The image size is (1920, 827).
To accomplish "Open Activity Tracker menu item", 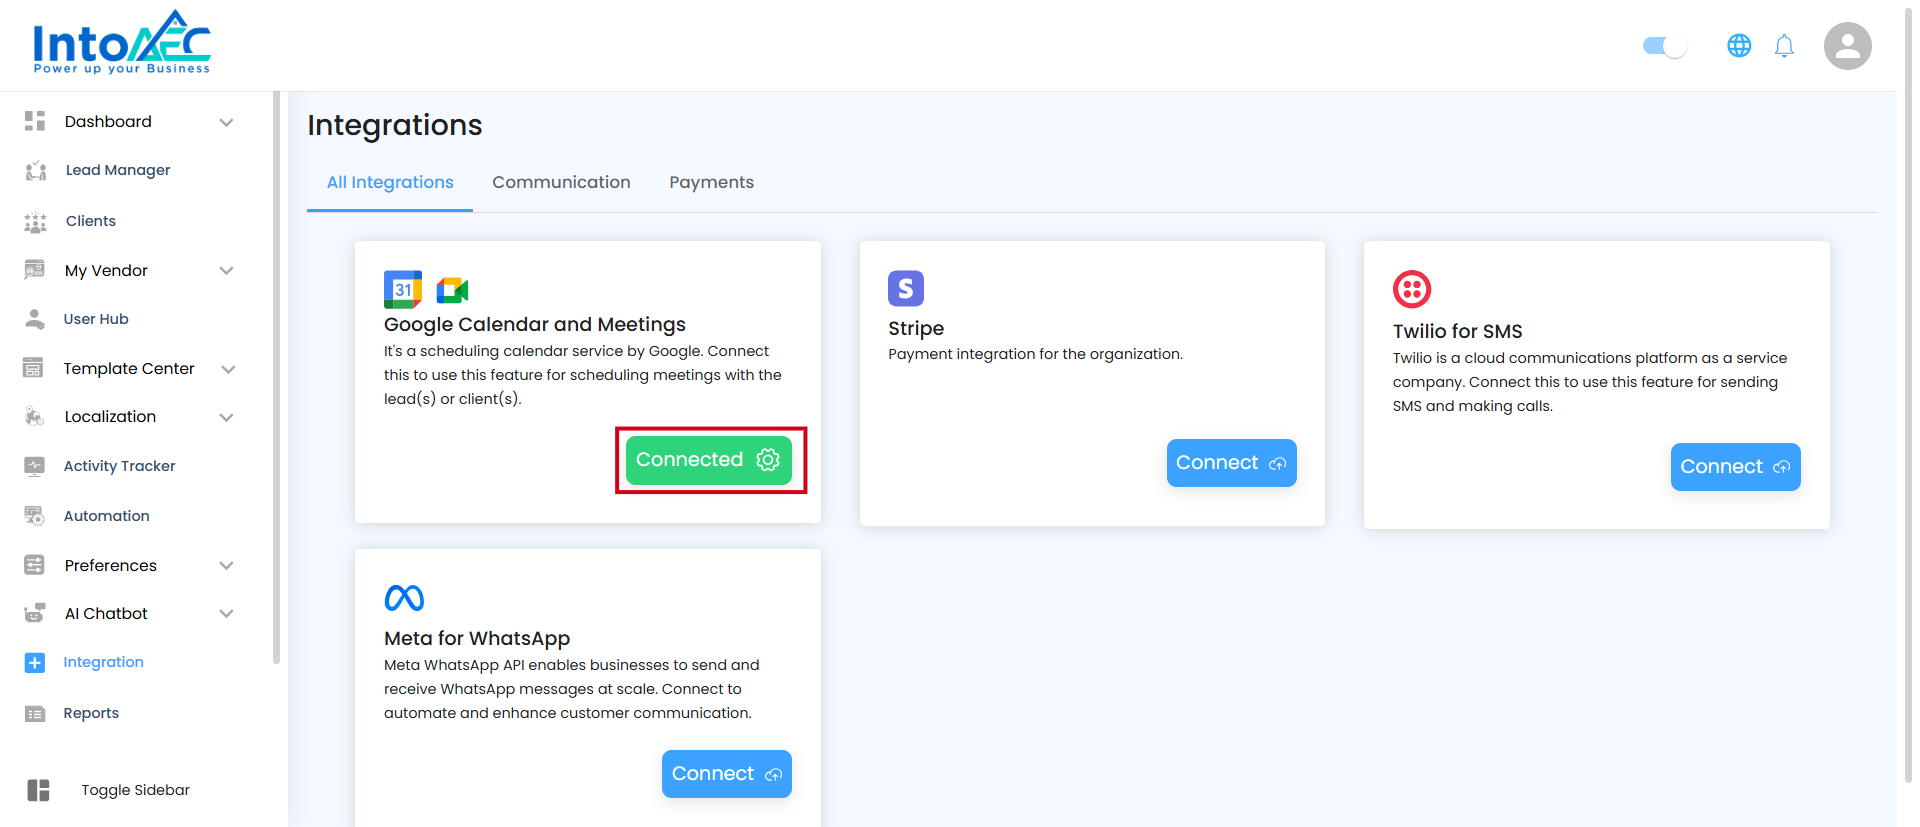I will 119,466.
